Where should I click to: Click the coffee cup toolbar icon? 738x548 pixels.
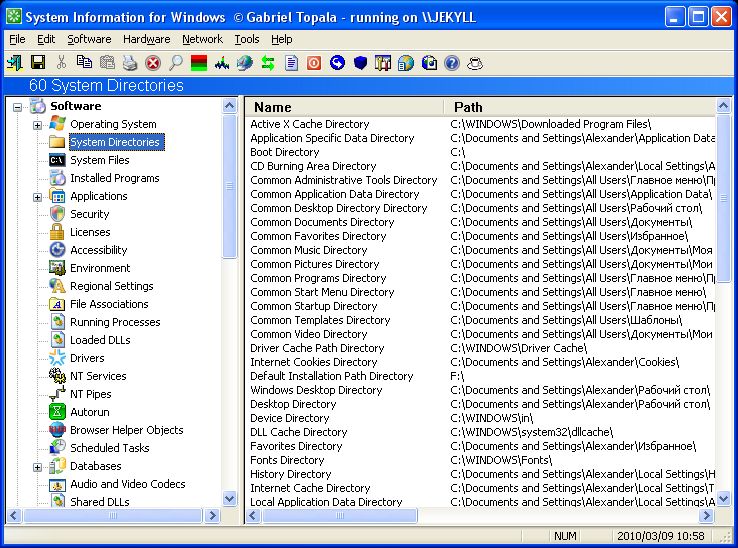[475, 63]
